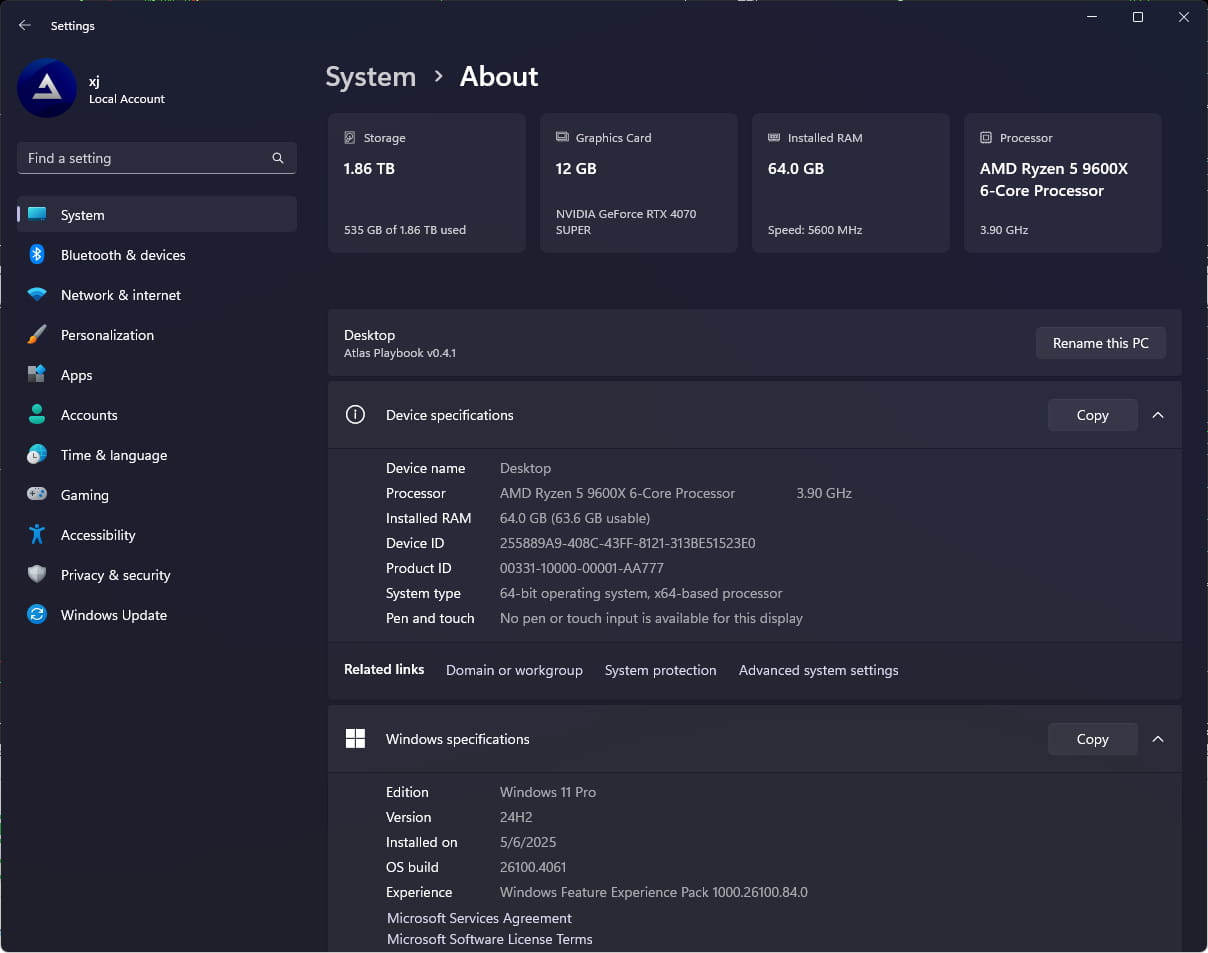Click the 64.0 GB (63.6 GB usable) value
This screenshot has width=1208, height=953.
575,518
